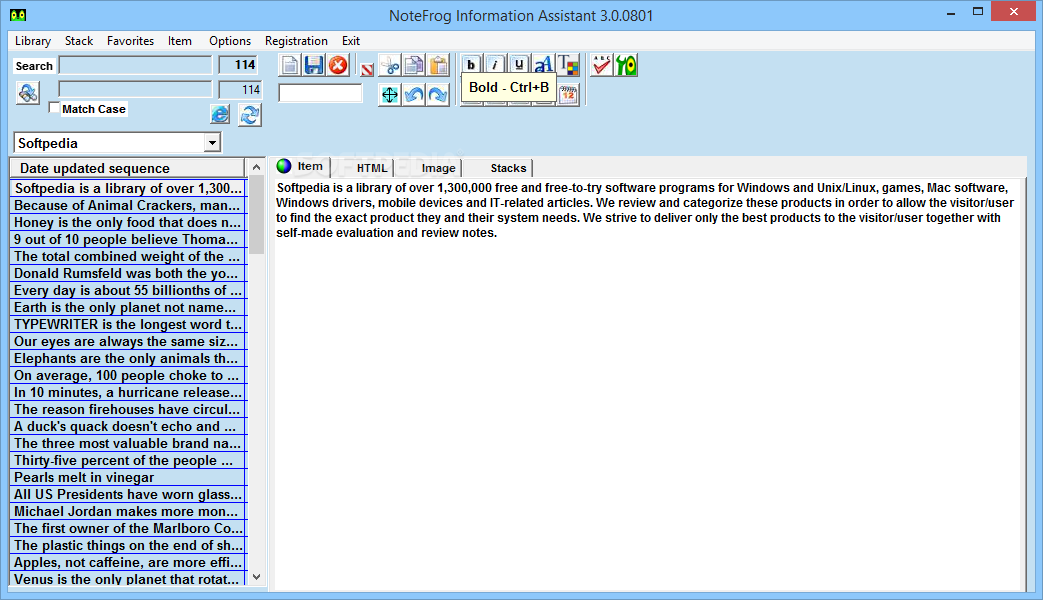This screenshot has width=1043, height=600.
Task: Select 'A duck's quack doesn't echo' item
Action: click(128, 426)
